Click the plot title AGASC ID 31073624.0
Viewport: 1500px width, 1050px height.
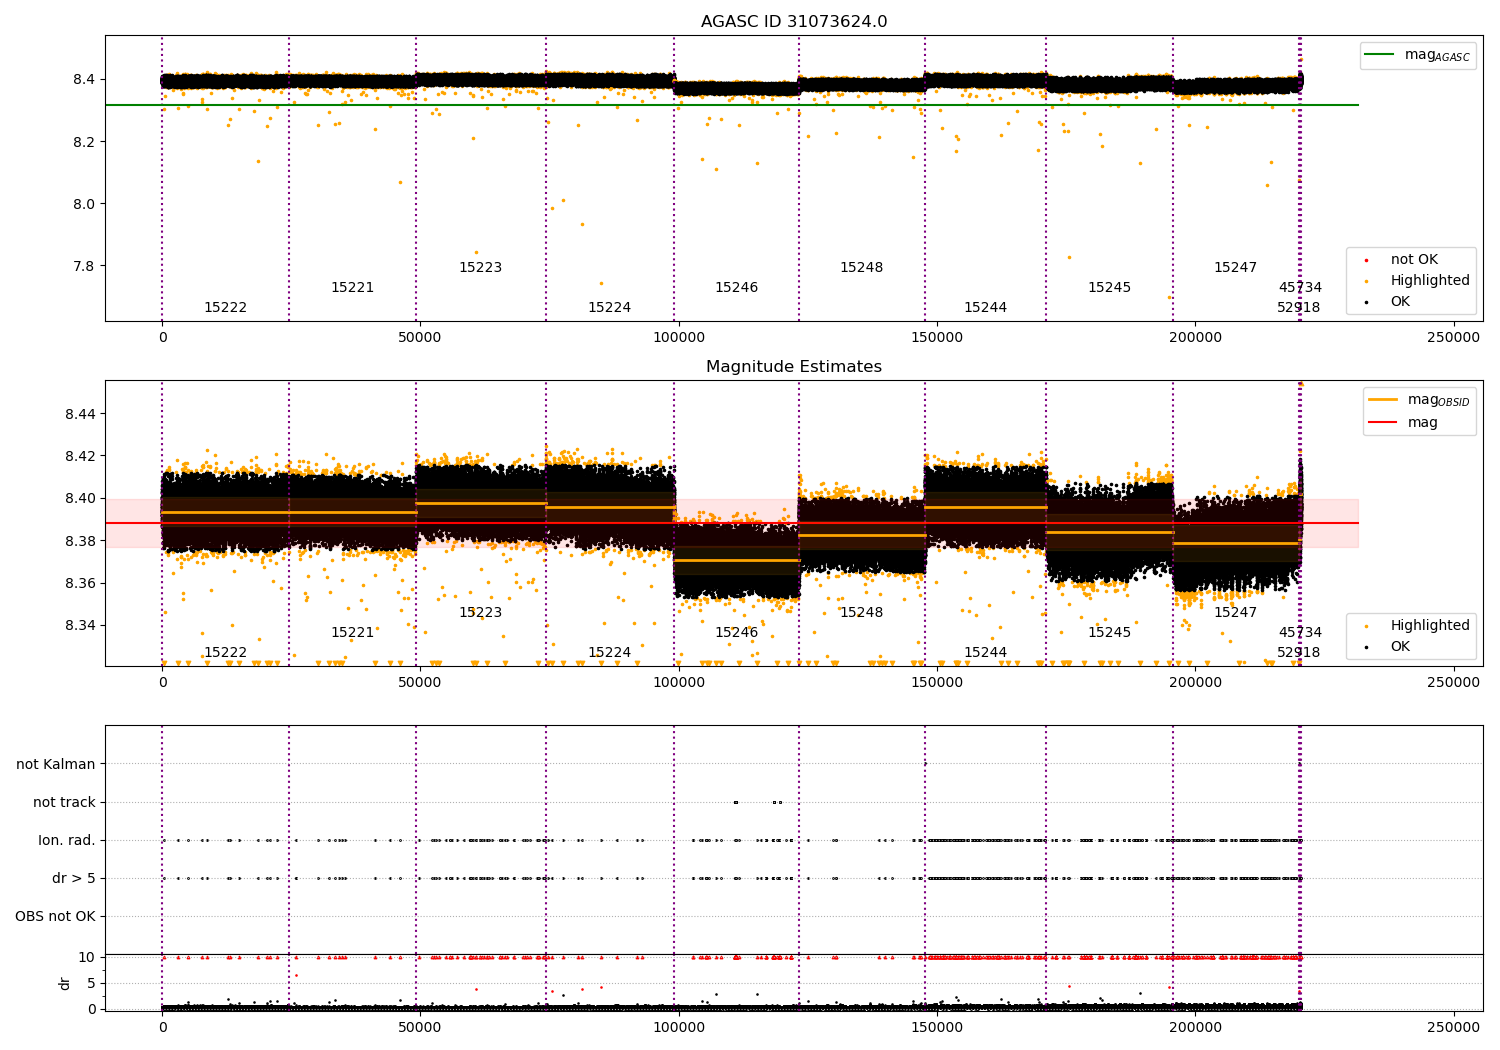794,22
